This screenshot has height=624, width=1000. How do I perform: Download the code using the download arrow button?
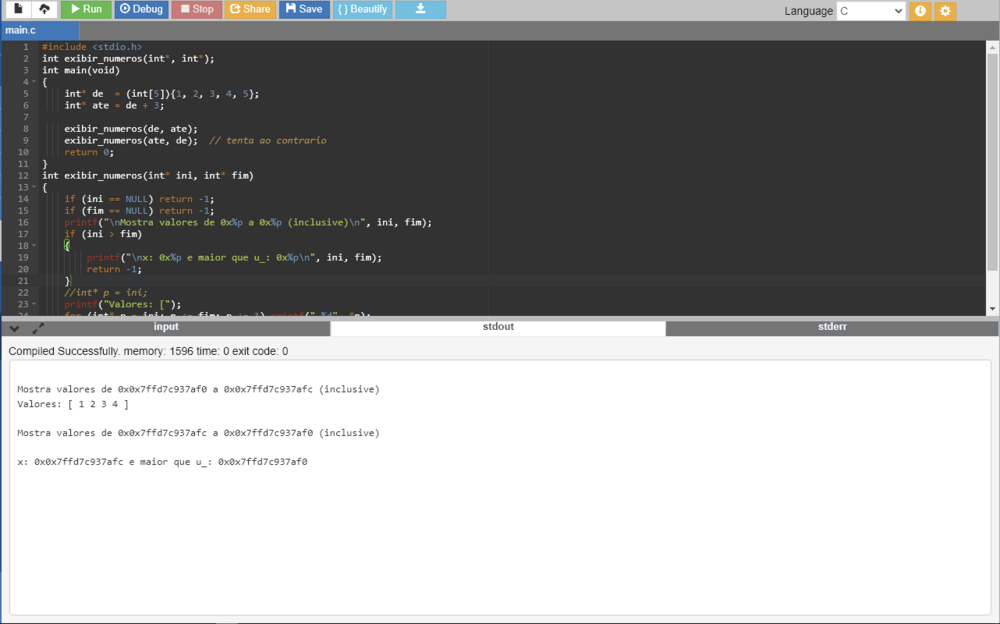tap(420, 9)
